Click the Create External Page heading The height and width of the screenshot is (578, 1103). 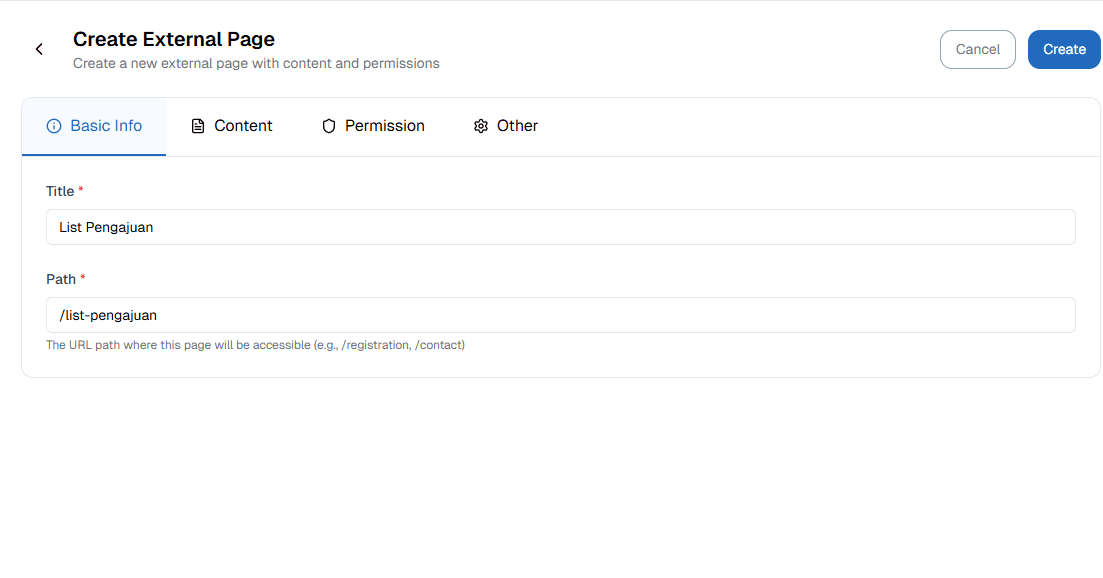point(174,39)
